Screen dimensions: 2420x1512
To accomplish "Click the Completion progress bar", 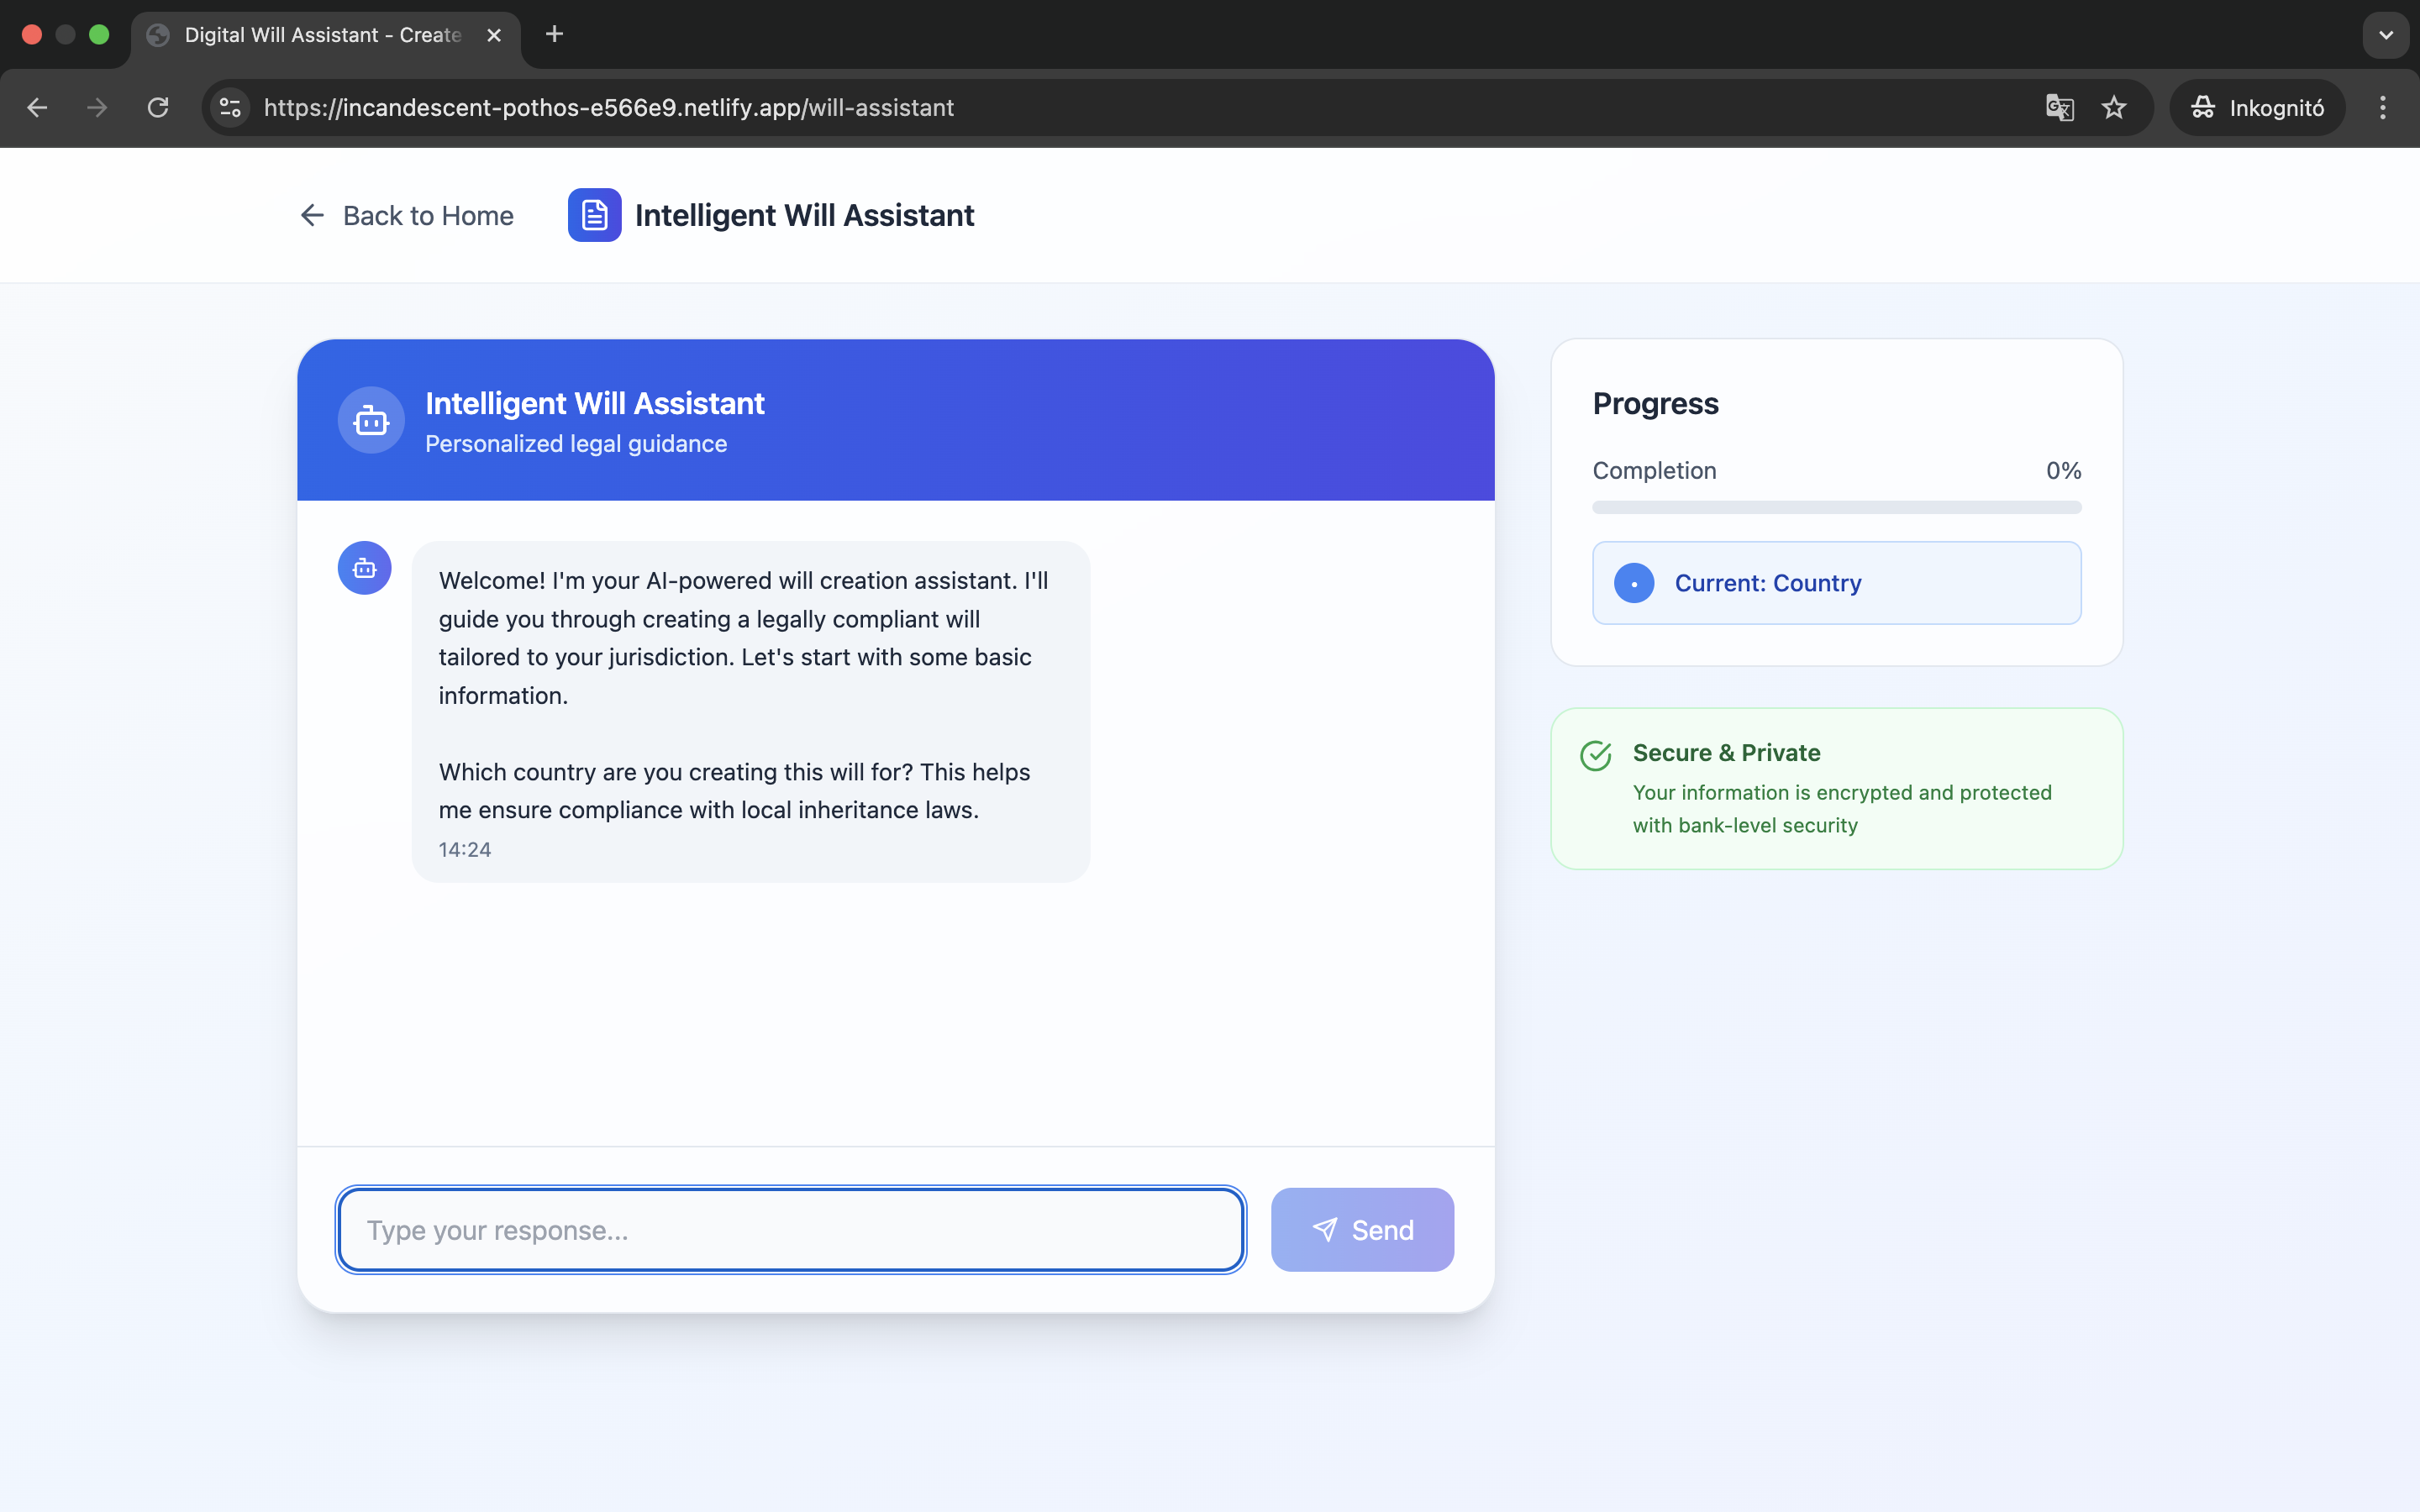I will pyautogui.click(x=1836, y=508).
